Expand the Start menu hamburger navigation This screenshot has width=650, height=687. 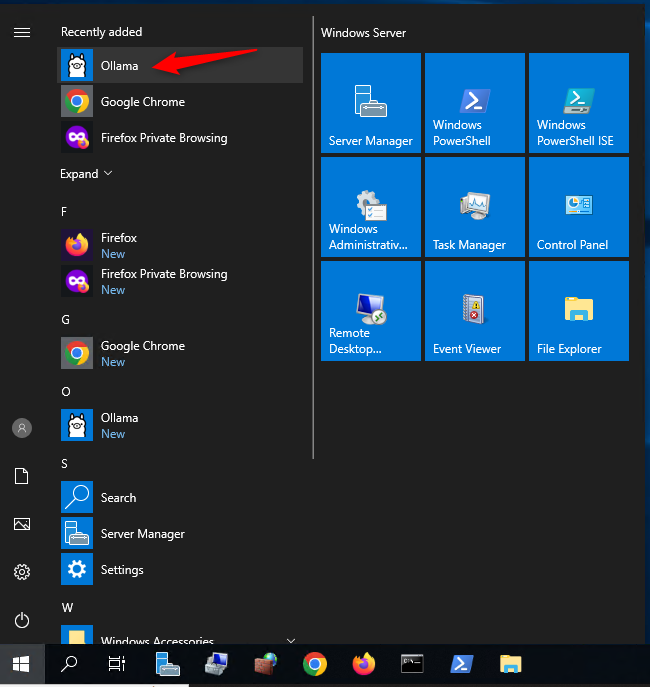[x=22, y=32]
